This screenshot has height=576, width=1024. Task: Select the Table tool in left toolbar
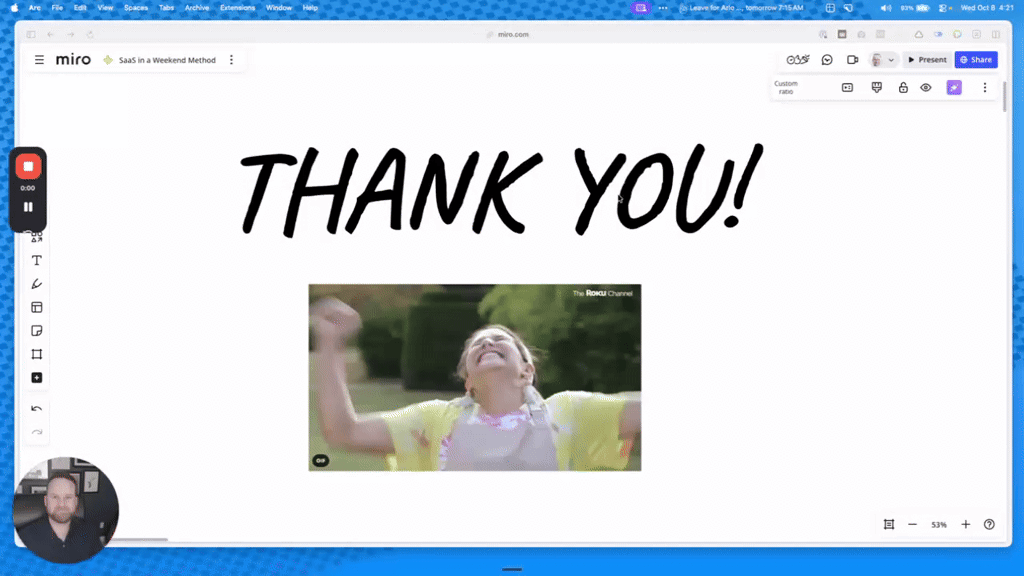[37, 308]
